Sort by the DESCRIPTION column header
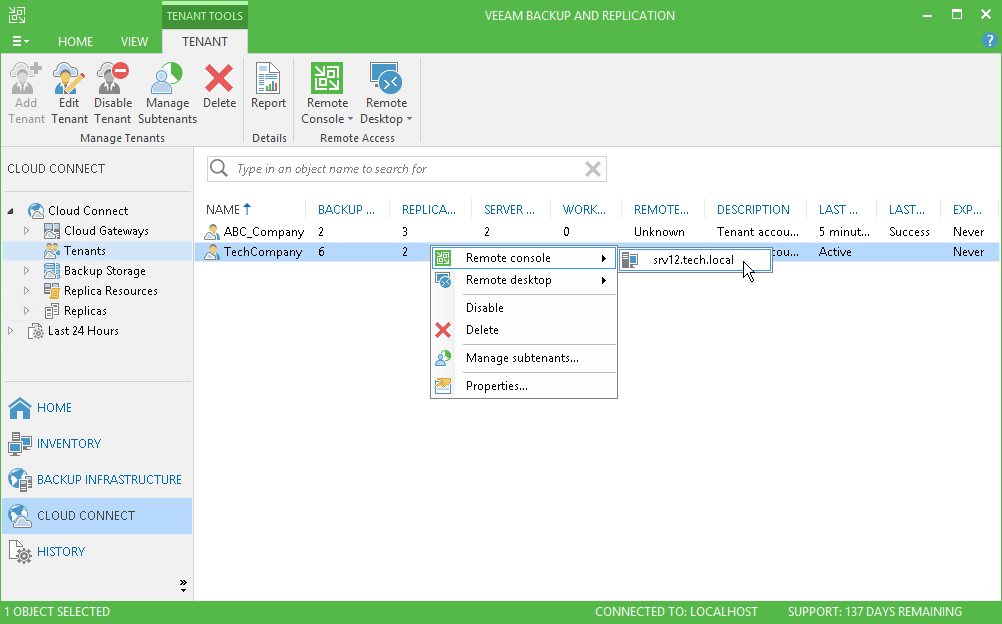 (x=753, y=210)
